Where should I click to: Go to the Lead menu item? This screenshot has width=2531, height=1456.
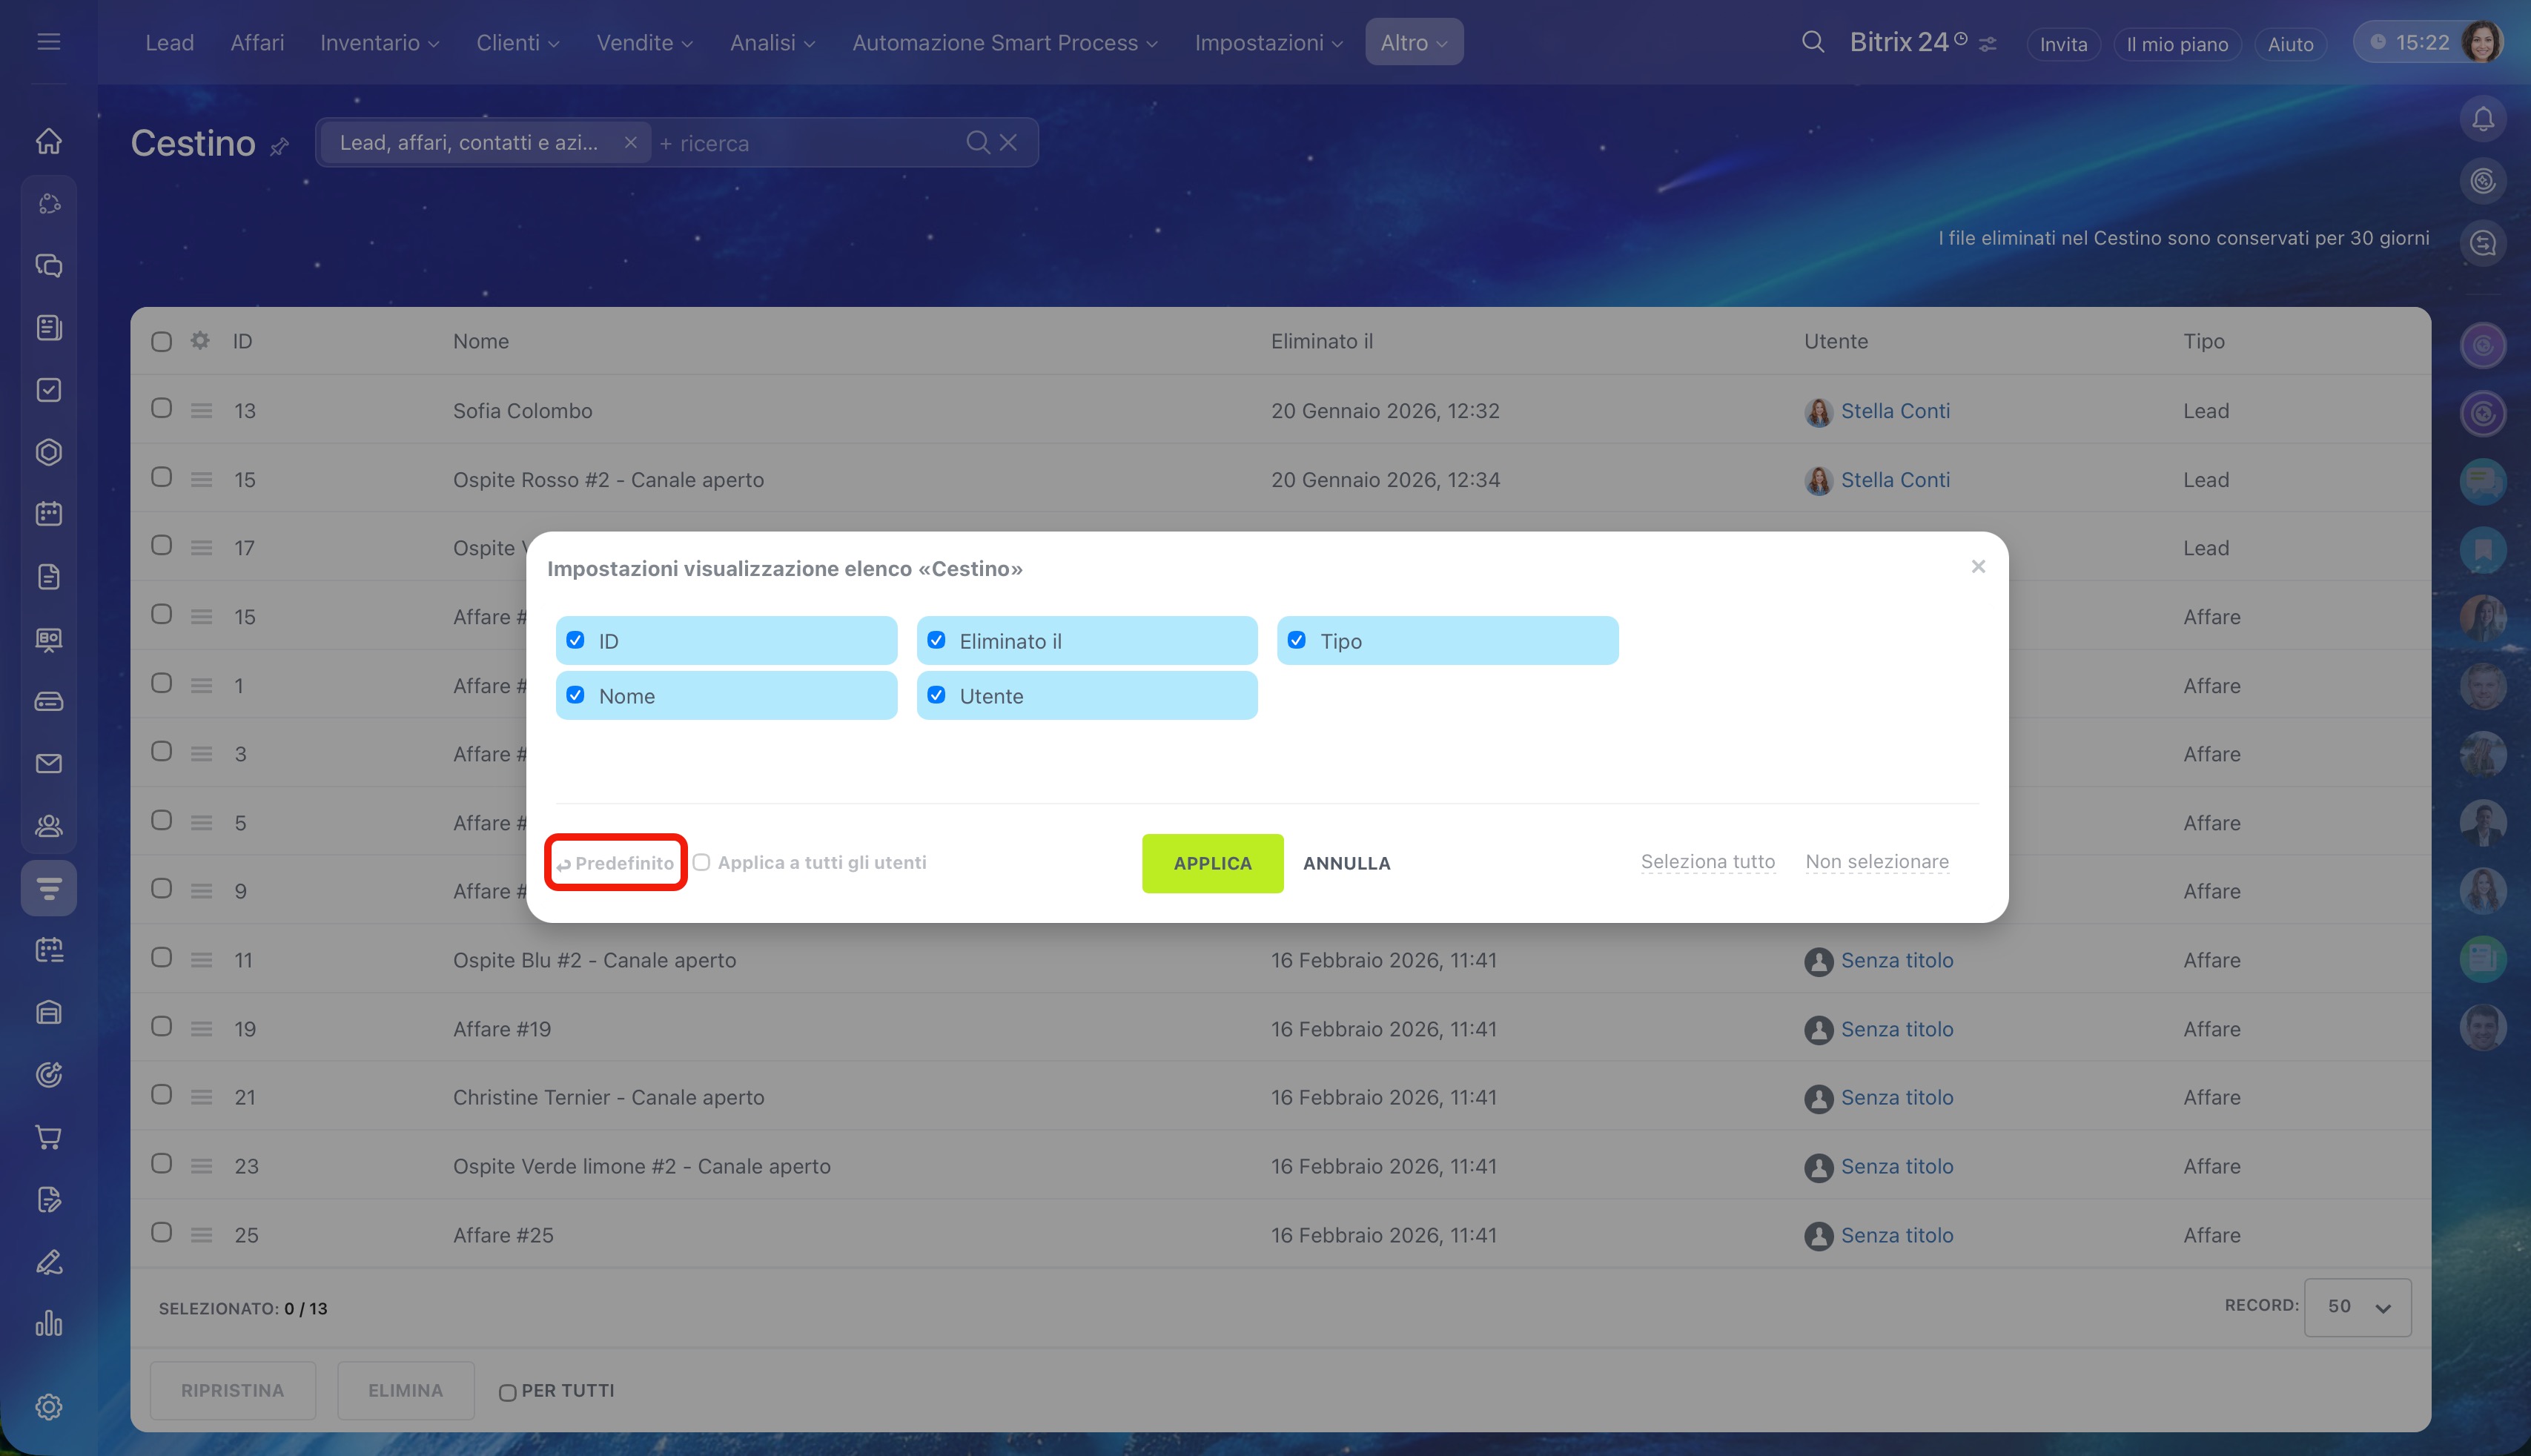click(x=169, y=43)
